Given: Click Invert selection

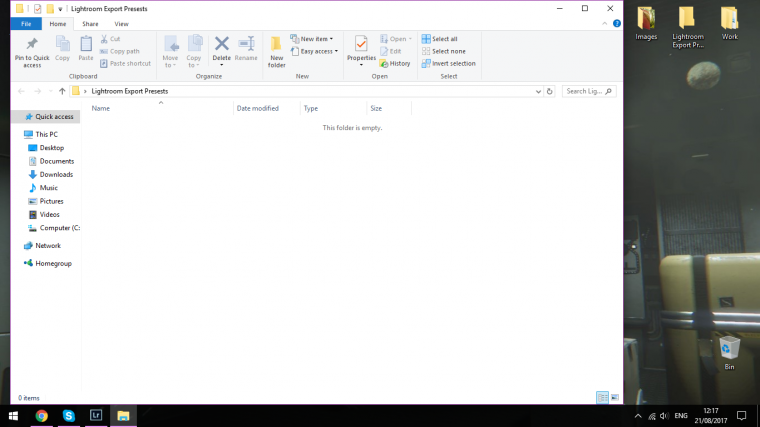Looking at the screenshot, I should (x=448, y=63).
